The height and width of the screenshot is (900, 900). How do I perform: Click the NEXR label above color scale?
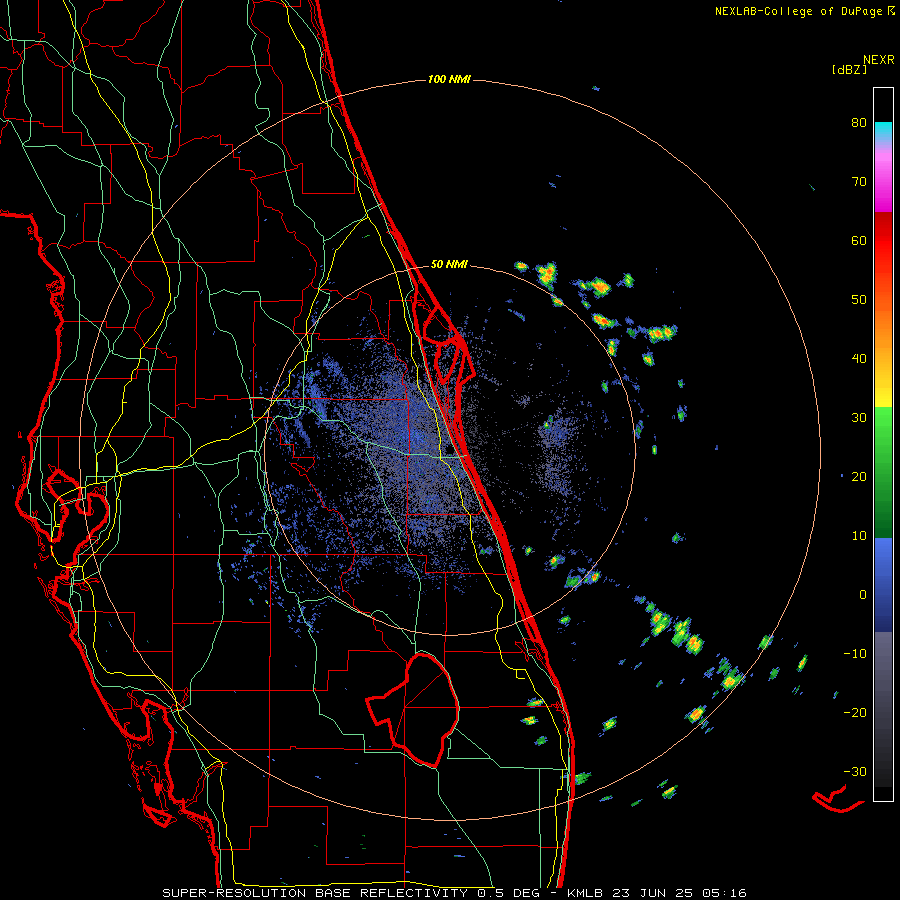click(x=879, y=60)
